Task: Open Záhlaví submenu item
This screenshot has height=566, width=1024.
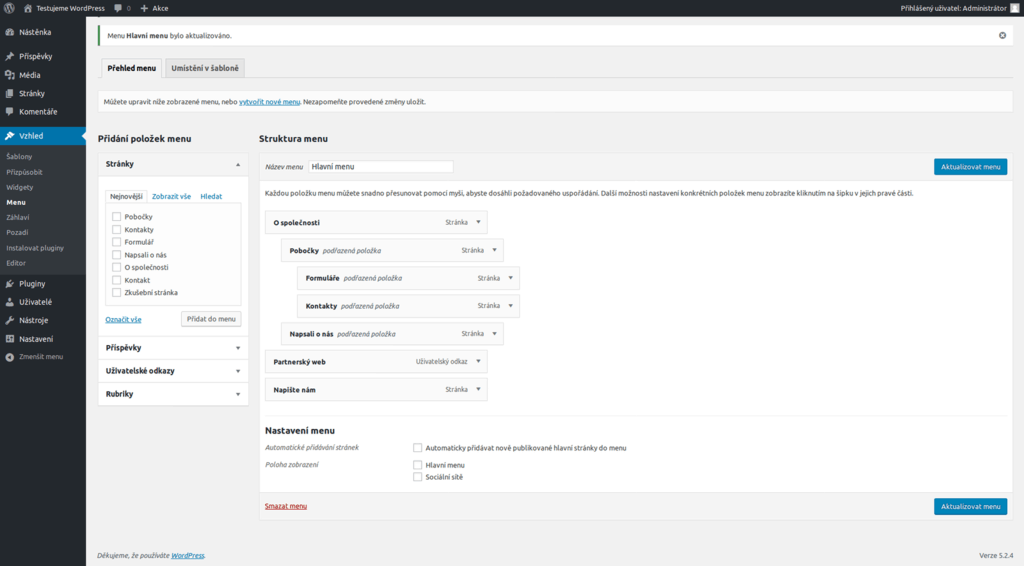Action: 18,217
